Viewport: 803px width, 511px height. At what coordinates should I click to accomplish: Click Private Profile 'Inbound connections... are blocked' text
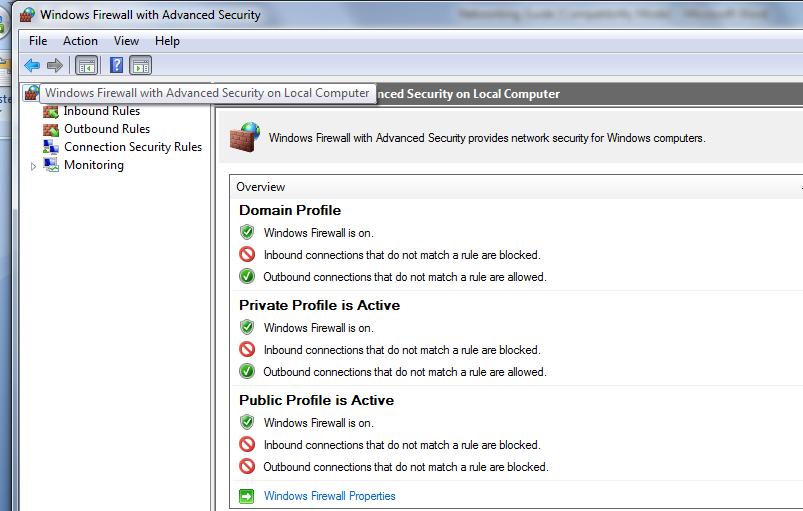click(x=402, y=350)
